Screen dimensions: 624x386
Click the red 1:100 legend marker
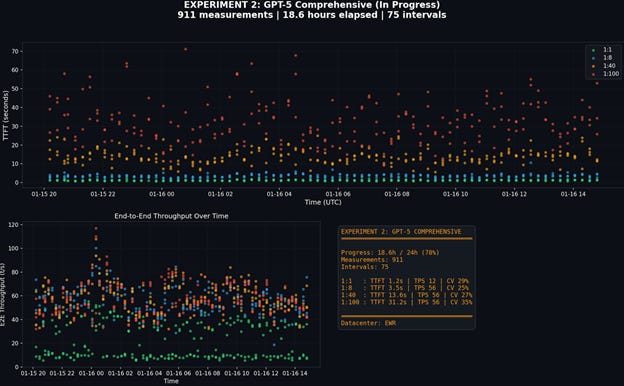point(593,74)
